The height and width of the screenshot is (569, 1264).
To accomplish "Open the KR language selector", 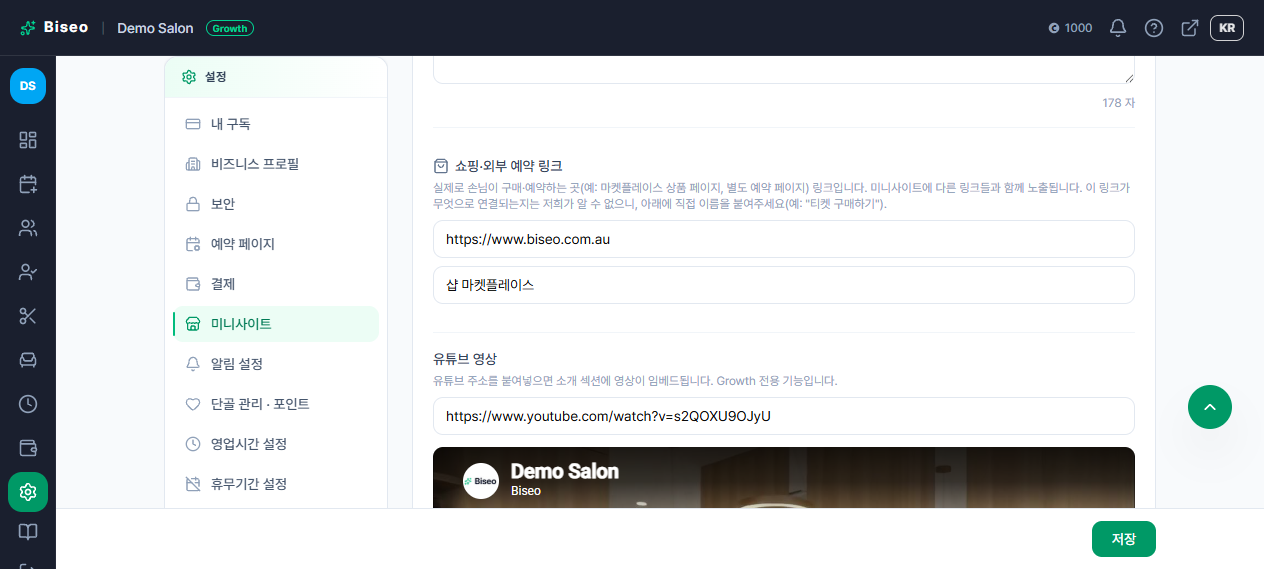I will (1227, 28).
